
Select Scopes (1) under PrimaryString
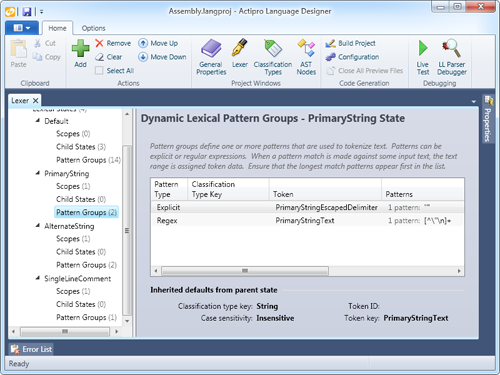point(73,186)
